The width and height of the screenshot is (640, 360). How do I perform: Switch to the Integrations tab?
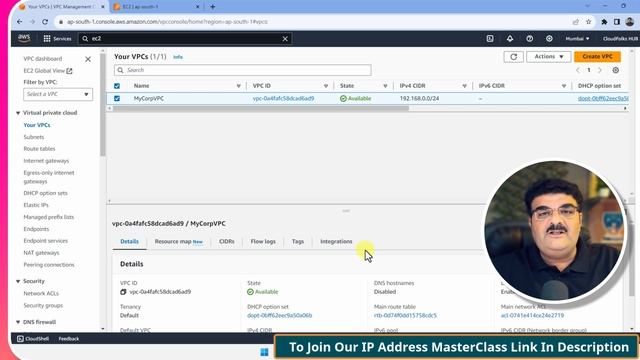point(336,242)
